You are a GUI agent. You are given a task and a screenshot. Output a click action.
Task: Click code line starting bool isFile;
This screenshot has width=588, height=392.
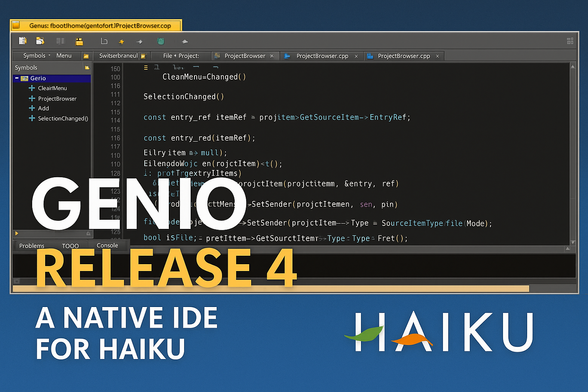pyautogui.click(x=276, y=238)
